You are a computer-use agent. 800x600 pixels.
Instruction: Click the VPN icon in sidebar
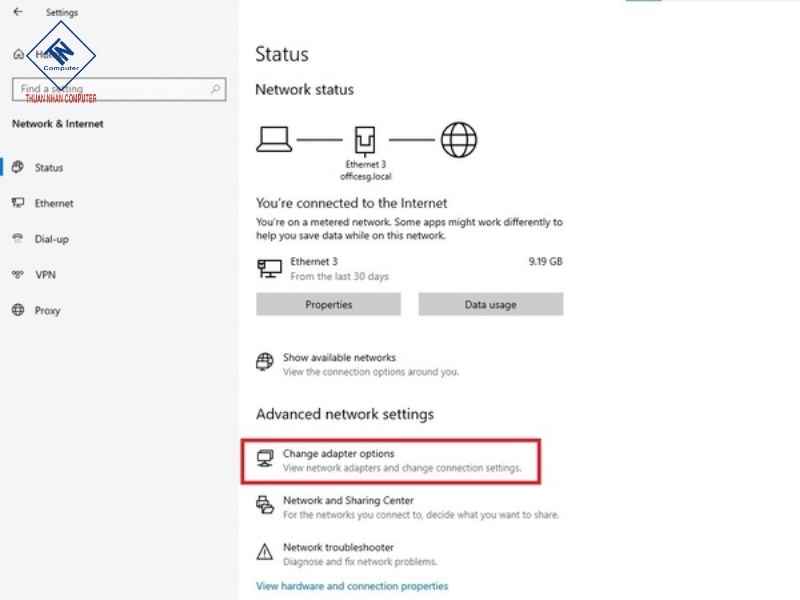pyautogui.click(x=17, y=274)
